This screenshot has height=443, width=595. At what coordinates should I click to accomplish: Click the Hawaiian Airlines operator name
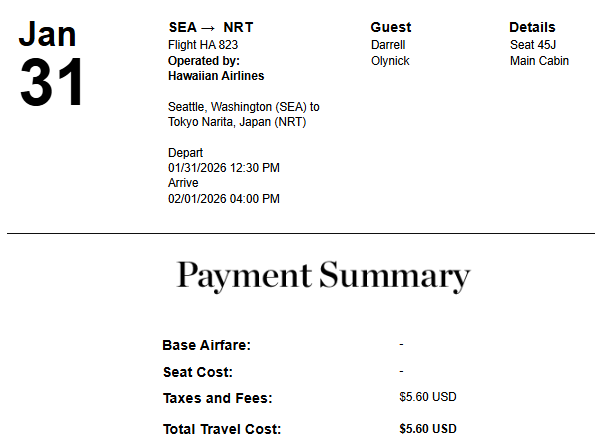pos(216,76)
